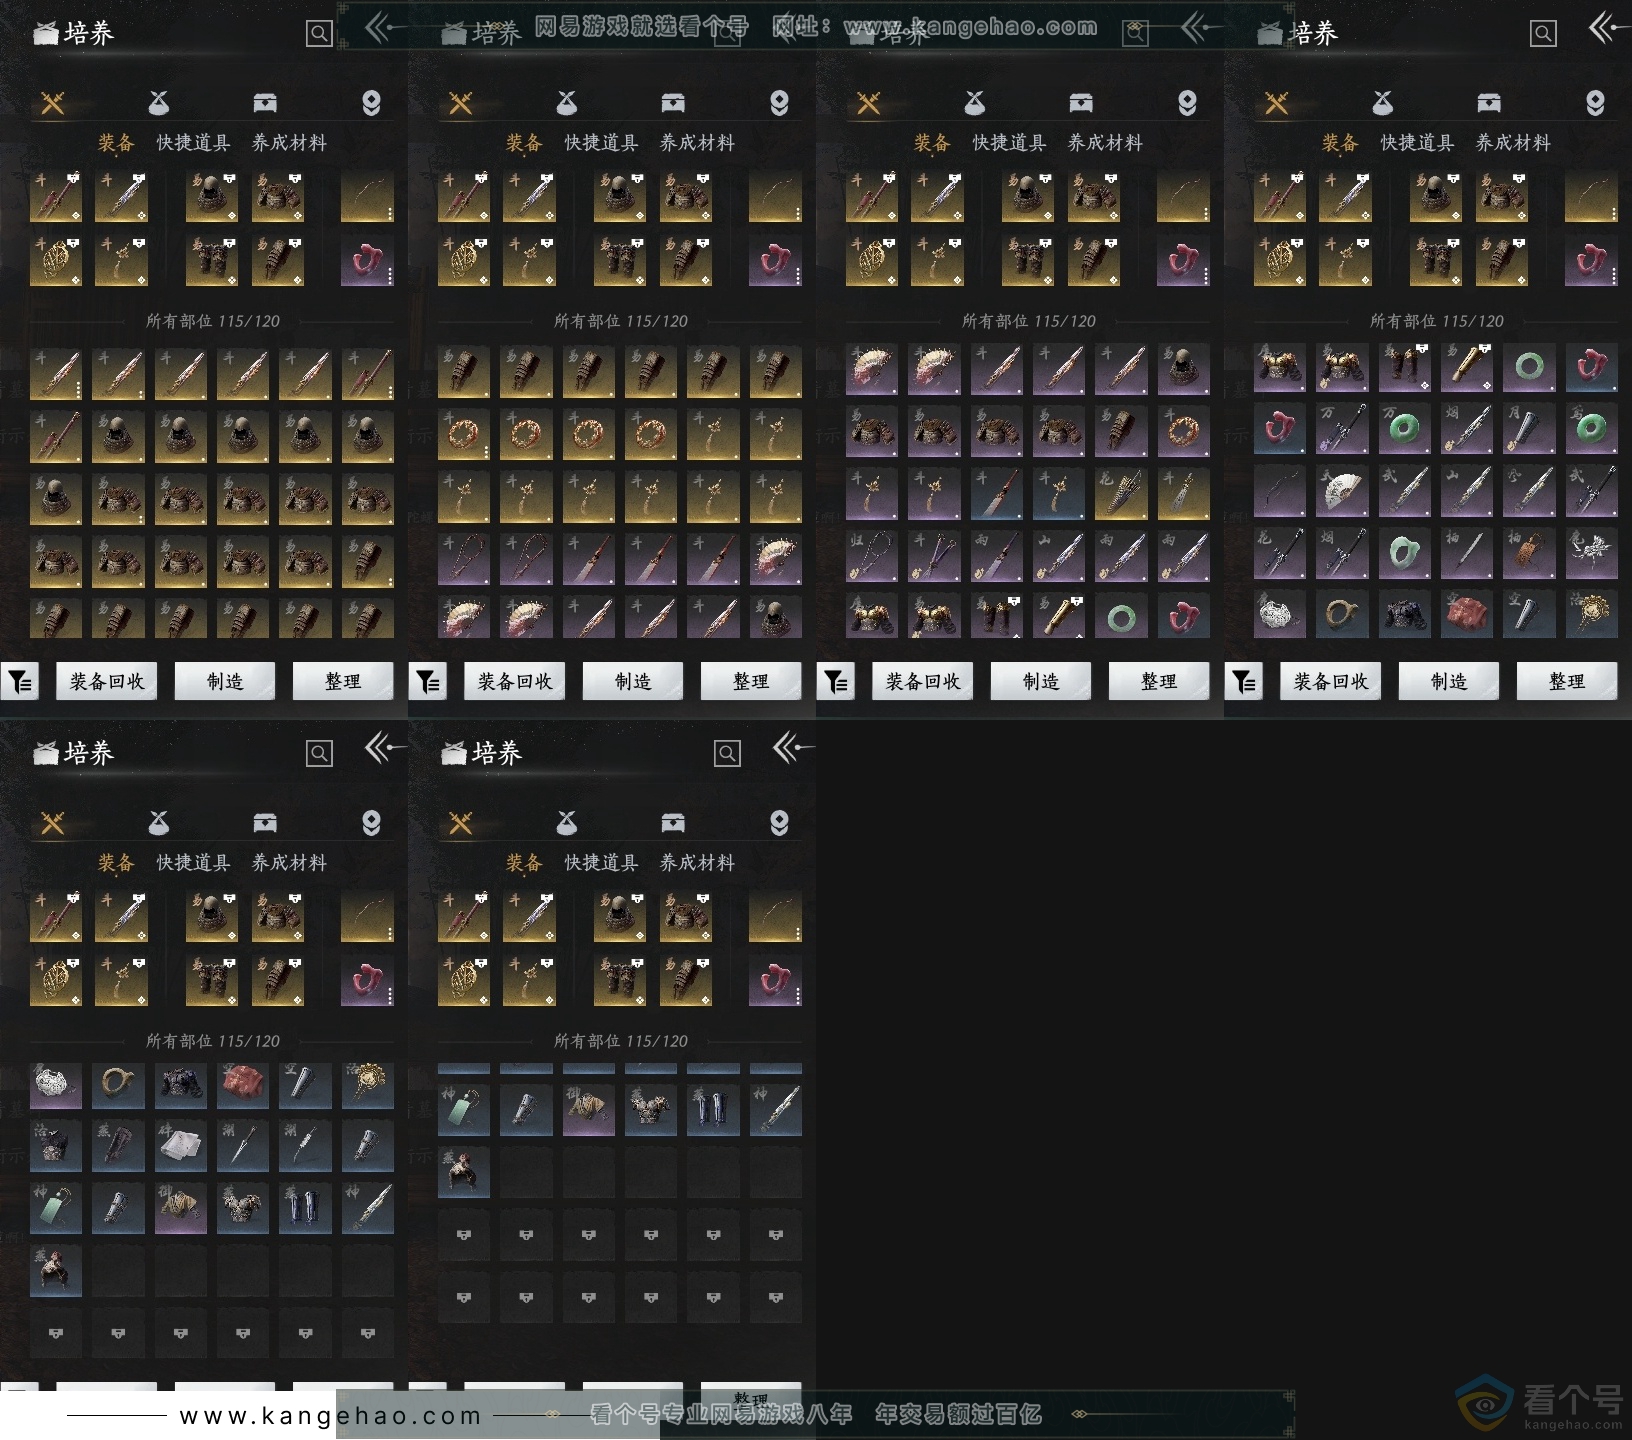Click 装备回收 button in top-right panel

click(1331, 682)
